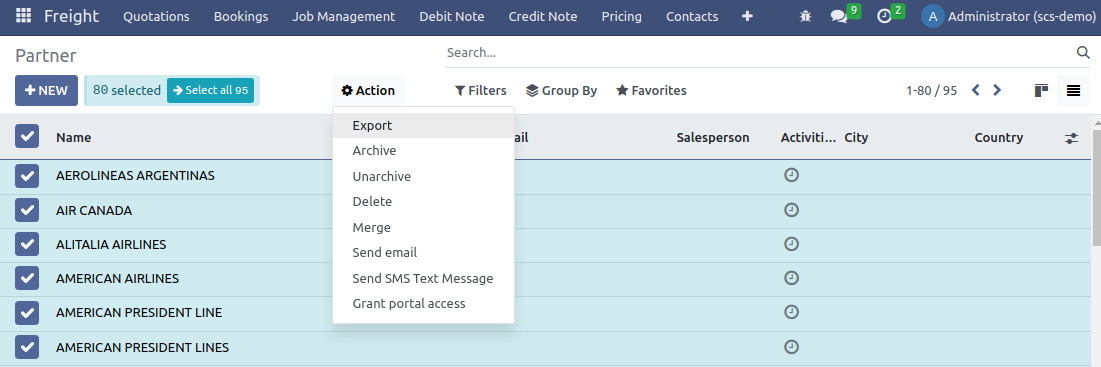1101x367 pixels.
Task: Uncheck AMERICAN PRESIDENT LINES row checkbox
Action: pyautogui.click(x=27, y=347)
